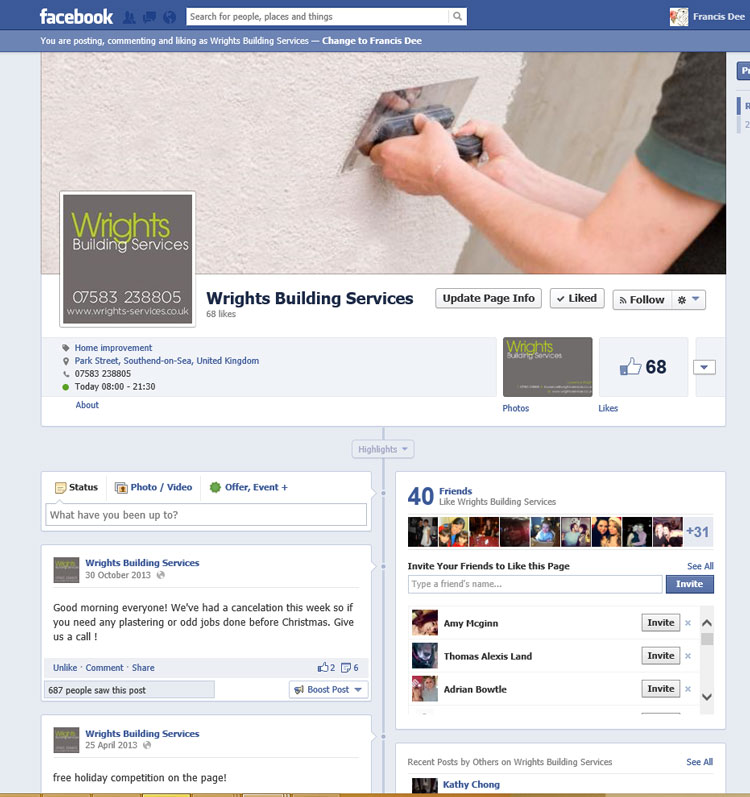Click page avatar on 25 April post
This screenshot has width=750, height=797.
tap(66, 740)
